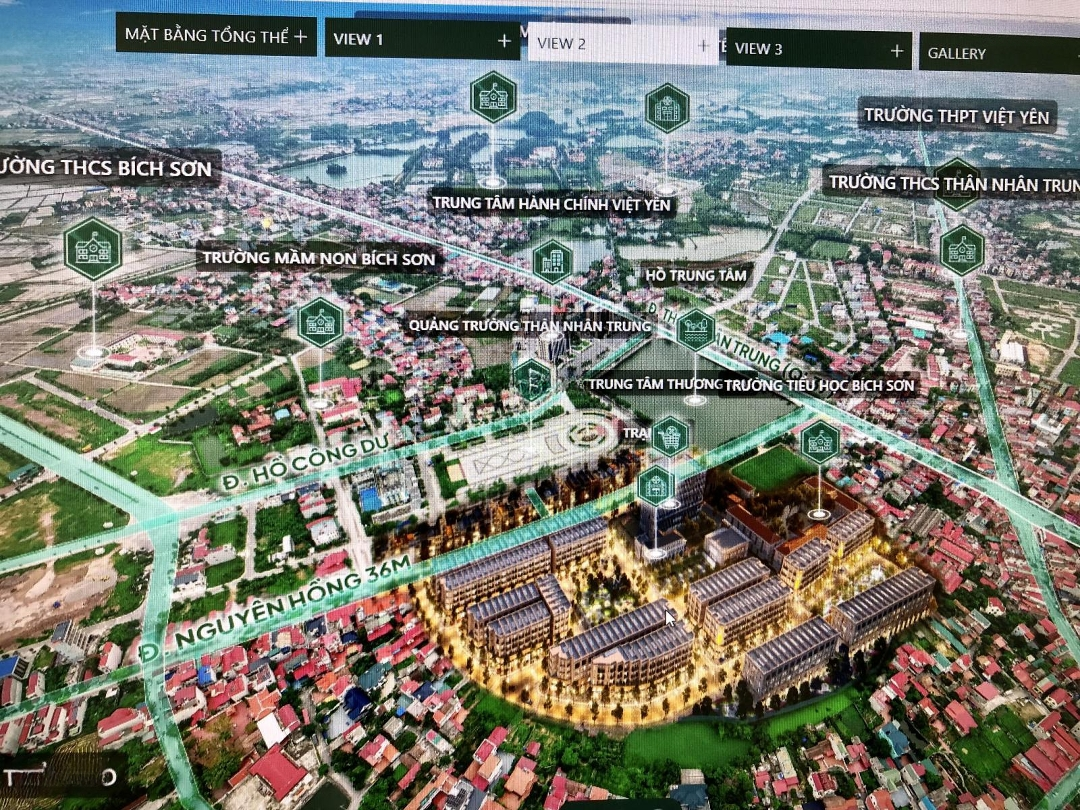Image resolution: width=1080 pixels, height=810 pixels.
Task: Click the shopping cart hexagon marker
Action: 670,436
